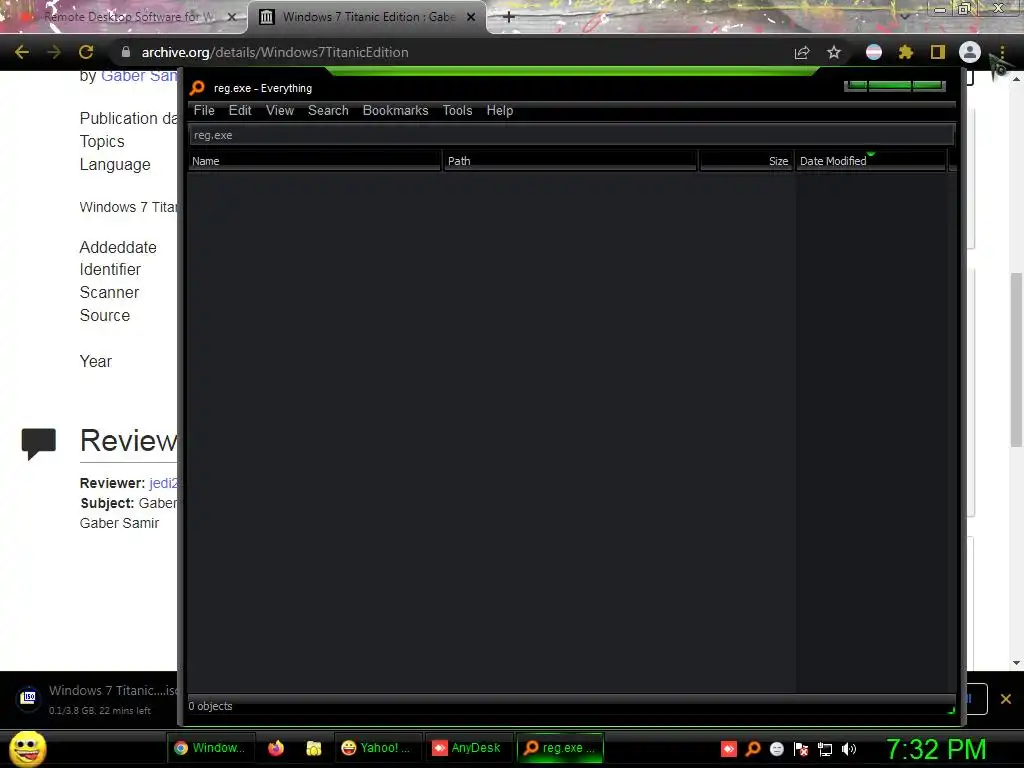Click the archive.org URL in address bar
This screenshot has height=768, width=1024.
coord(275,52)
